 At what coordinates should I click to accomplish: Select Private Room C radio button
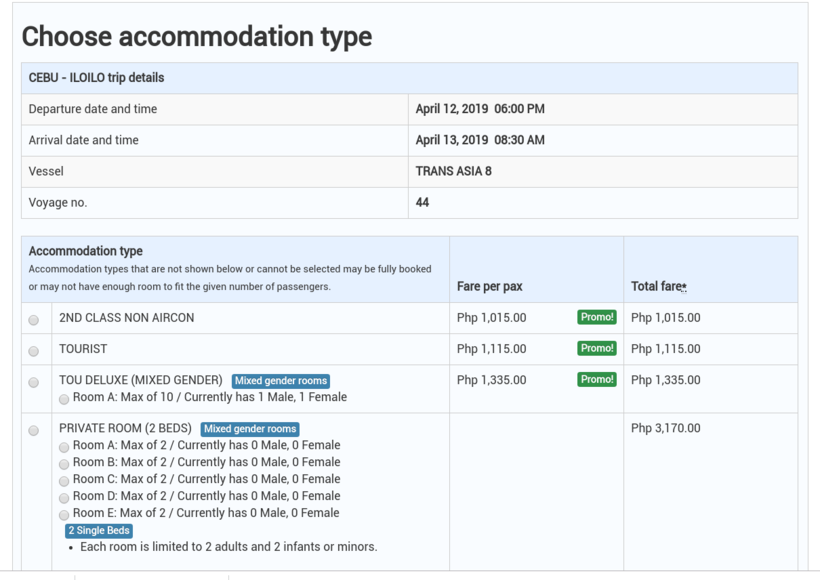tap(64, 481)
